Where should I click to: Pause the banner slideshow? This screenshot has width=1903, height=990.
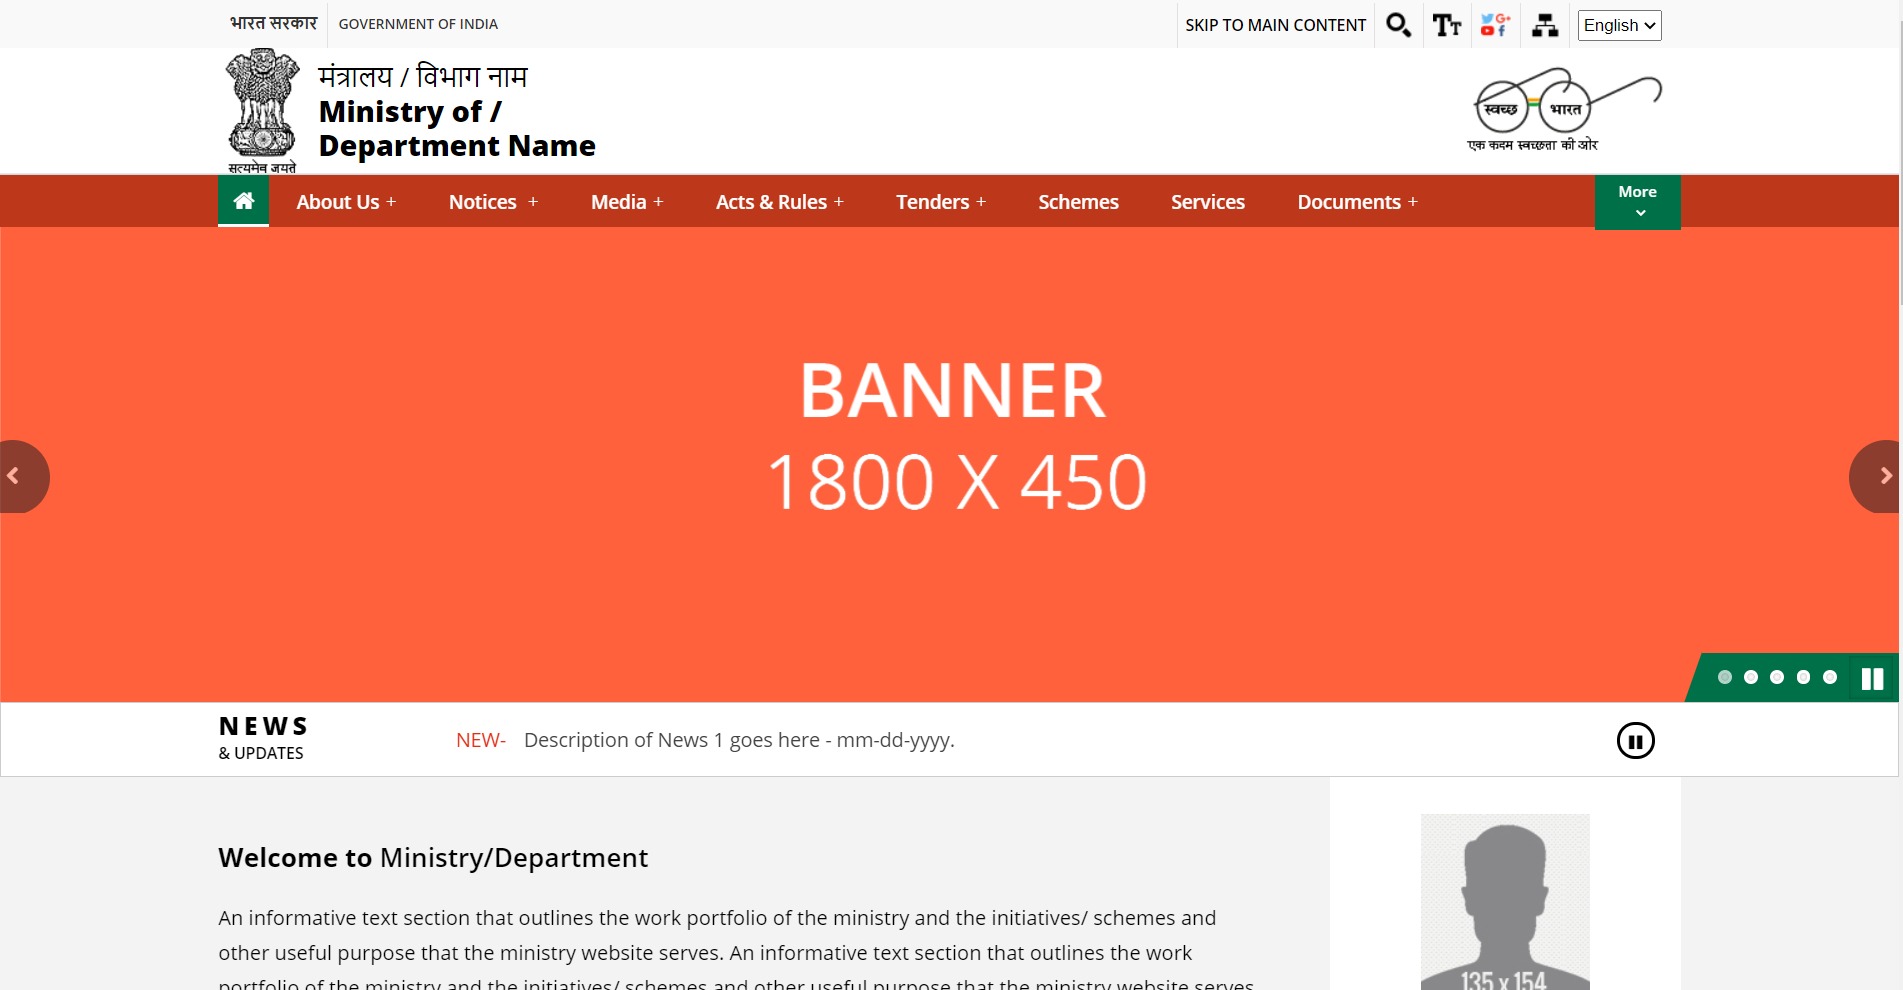pyautogui.click(x=1872, y=679)
